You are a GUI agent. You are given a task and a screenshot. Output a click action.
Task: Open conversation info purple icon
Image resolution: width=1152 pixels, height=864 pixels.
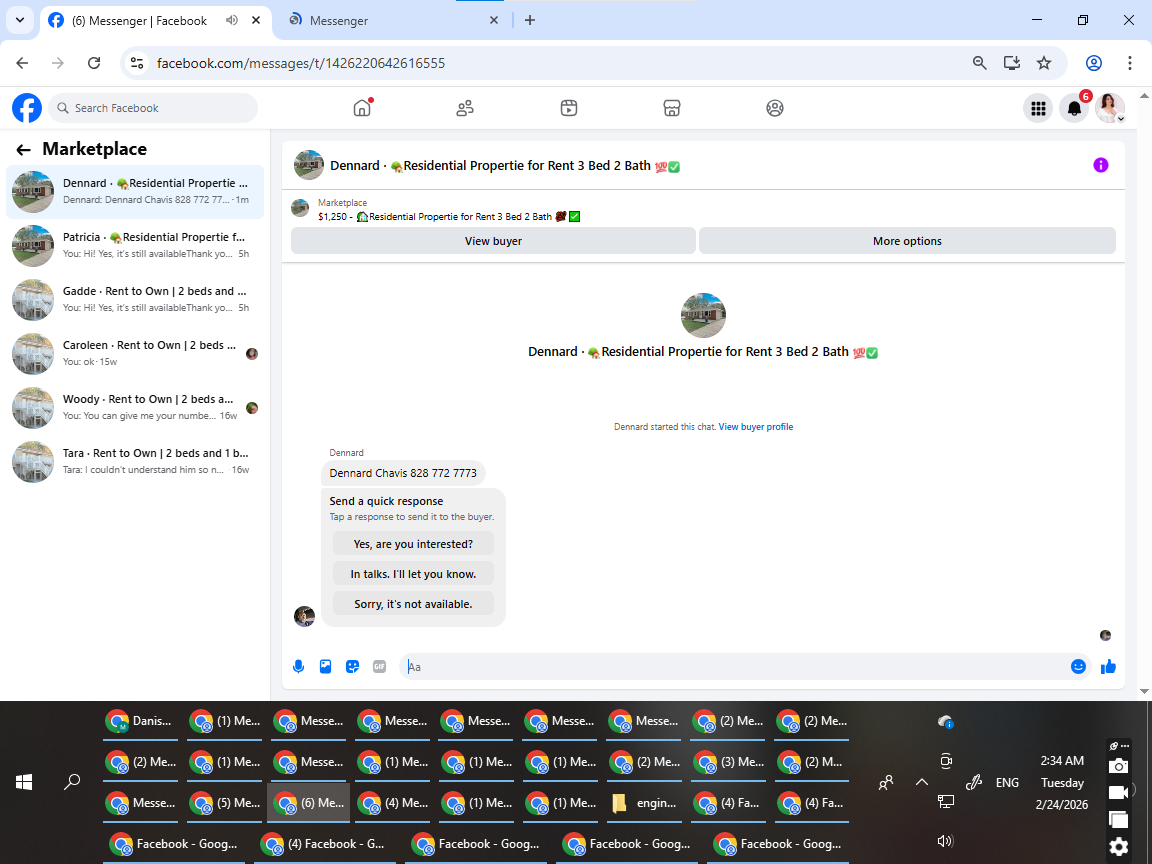click(1101, 165)
